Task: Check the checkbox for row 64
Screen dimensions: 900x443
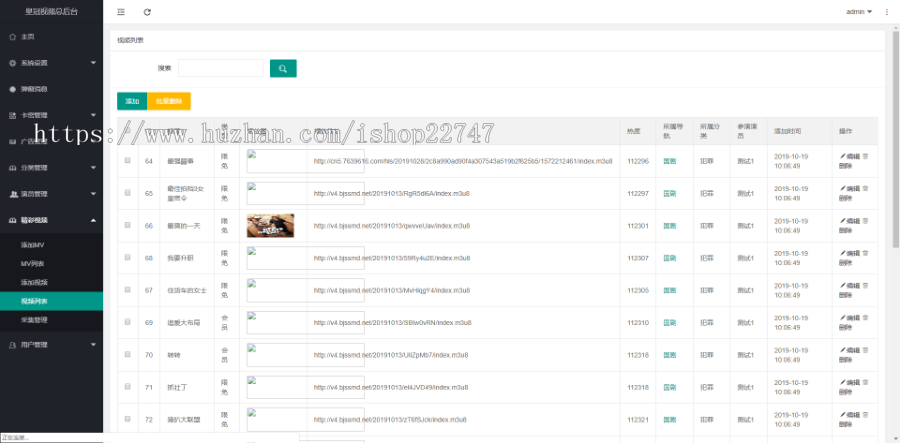Action: click(127, 160)
